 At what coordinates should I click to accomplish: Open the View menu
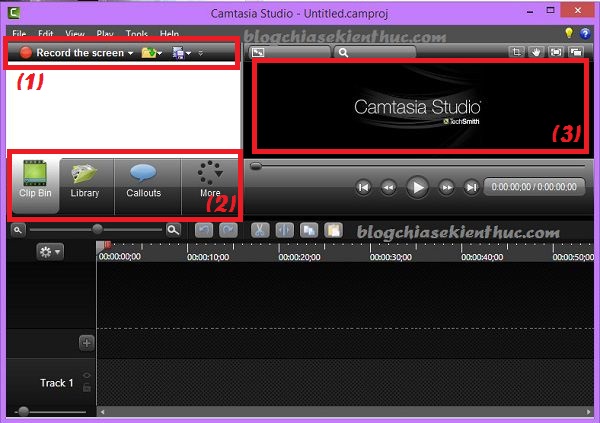coord(75,34)
